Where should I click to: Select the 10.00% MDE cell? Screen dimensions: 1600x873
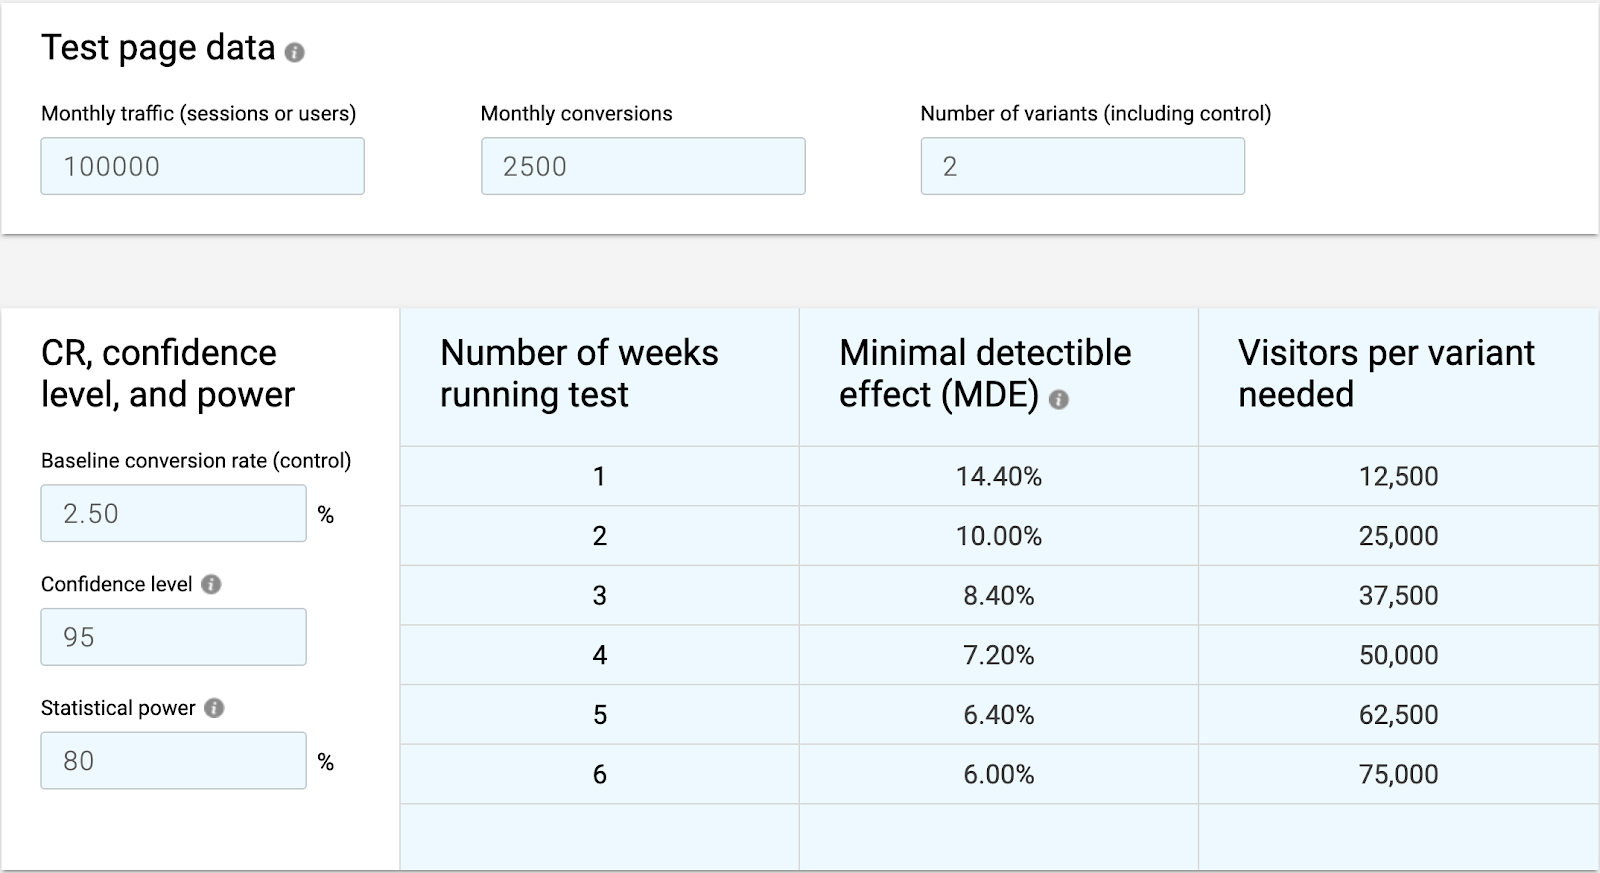tap(998, 536)
